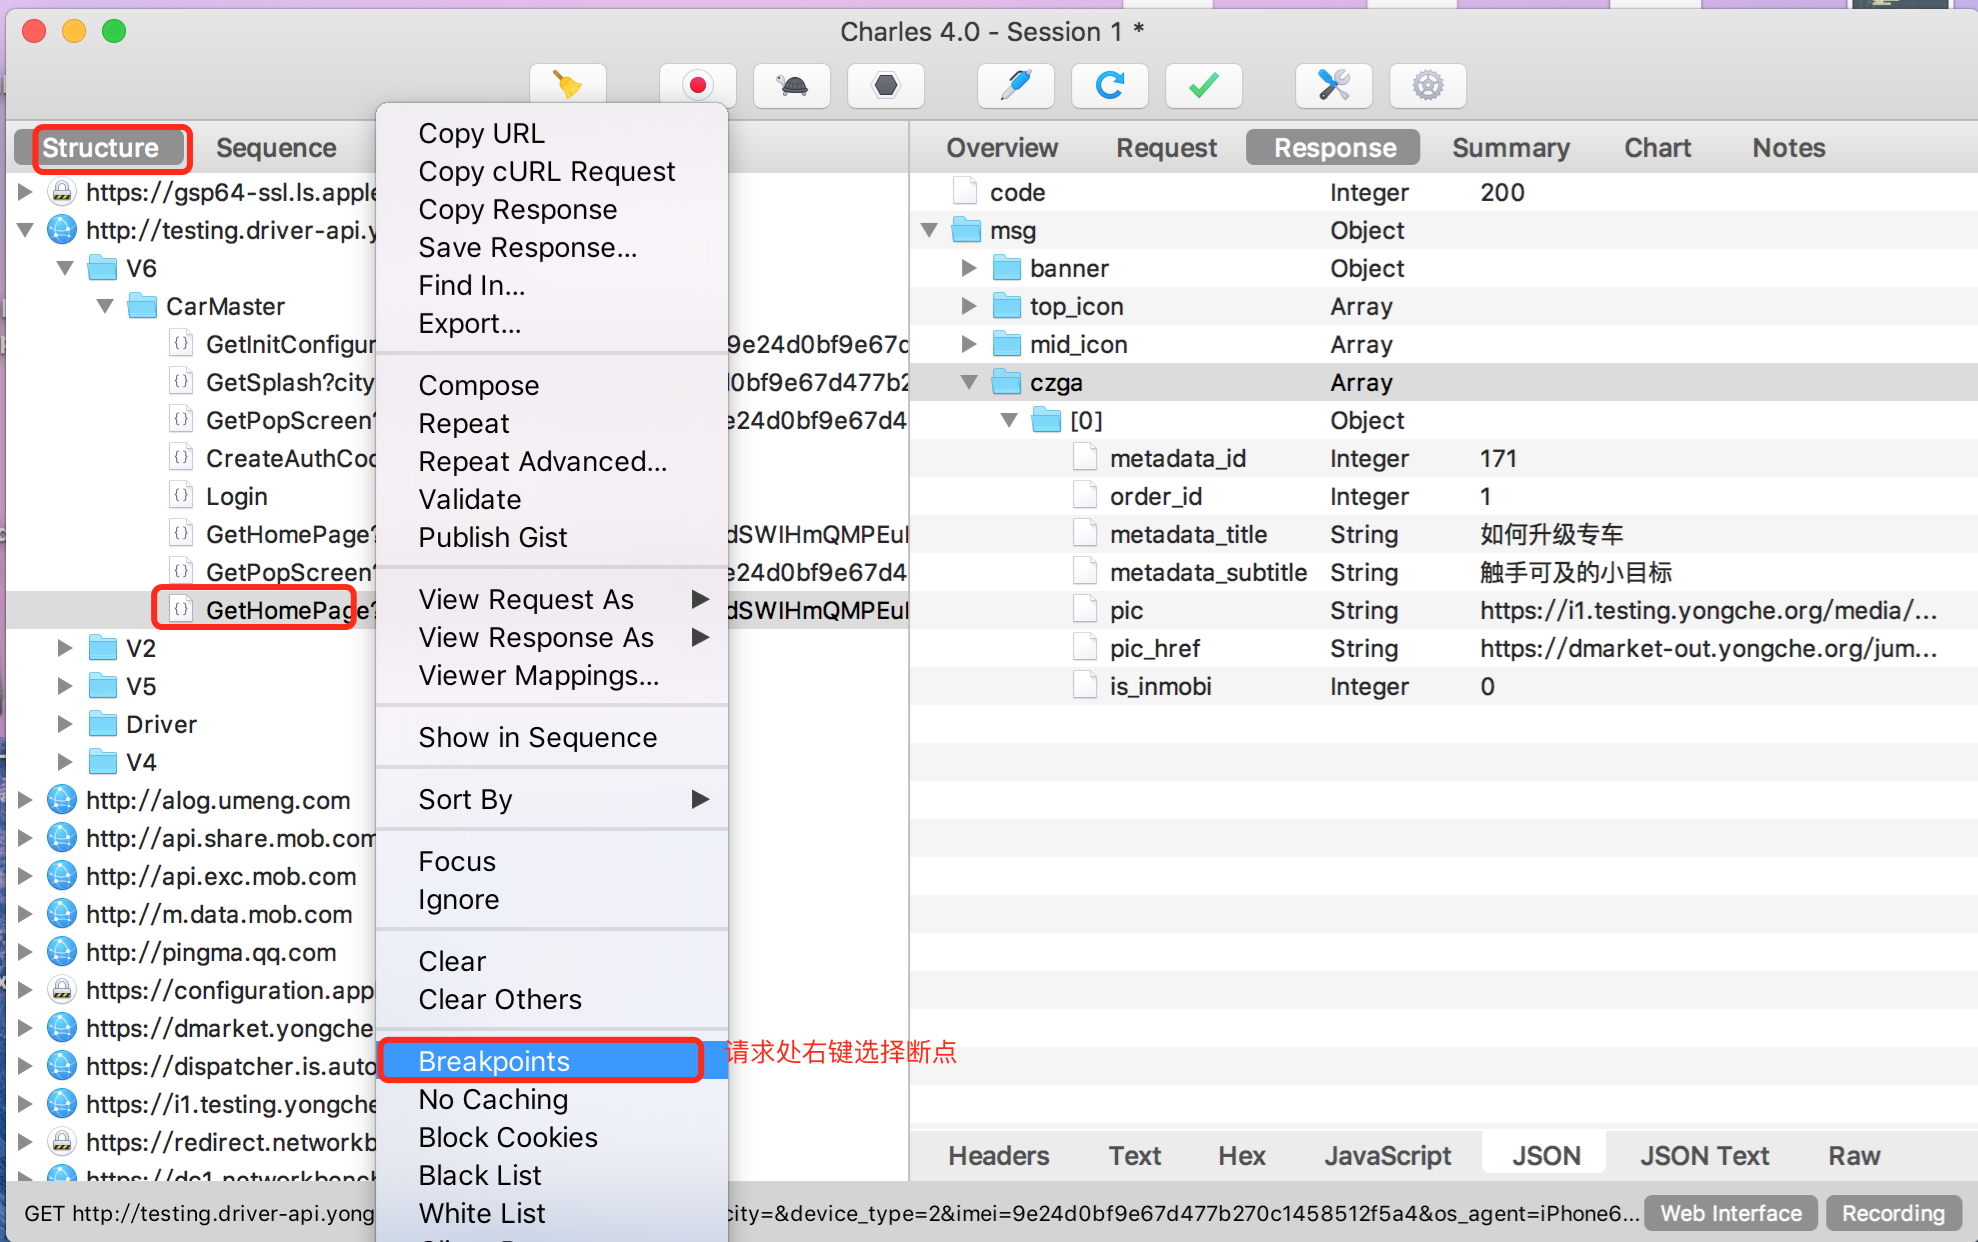Image resolution: width=1978 pixels, height=1242 pixels.
Task: Click the broom clear session icon
Action: pos(568,86)
